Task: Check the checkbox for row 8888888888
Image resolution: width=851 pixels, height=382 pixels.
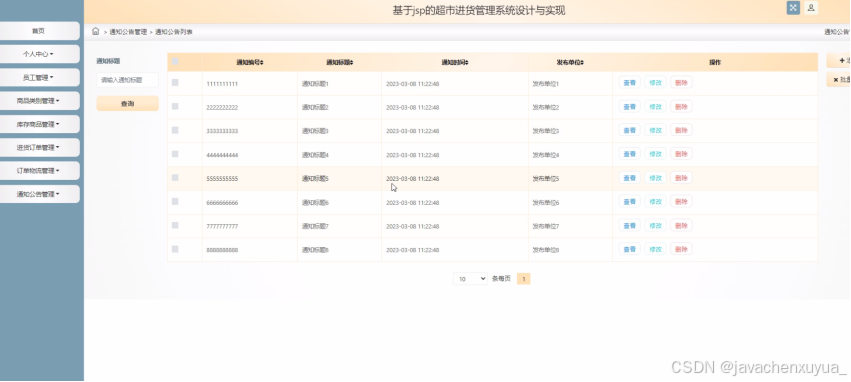Action: (x=175, y=249)
